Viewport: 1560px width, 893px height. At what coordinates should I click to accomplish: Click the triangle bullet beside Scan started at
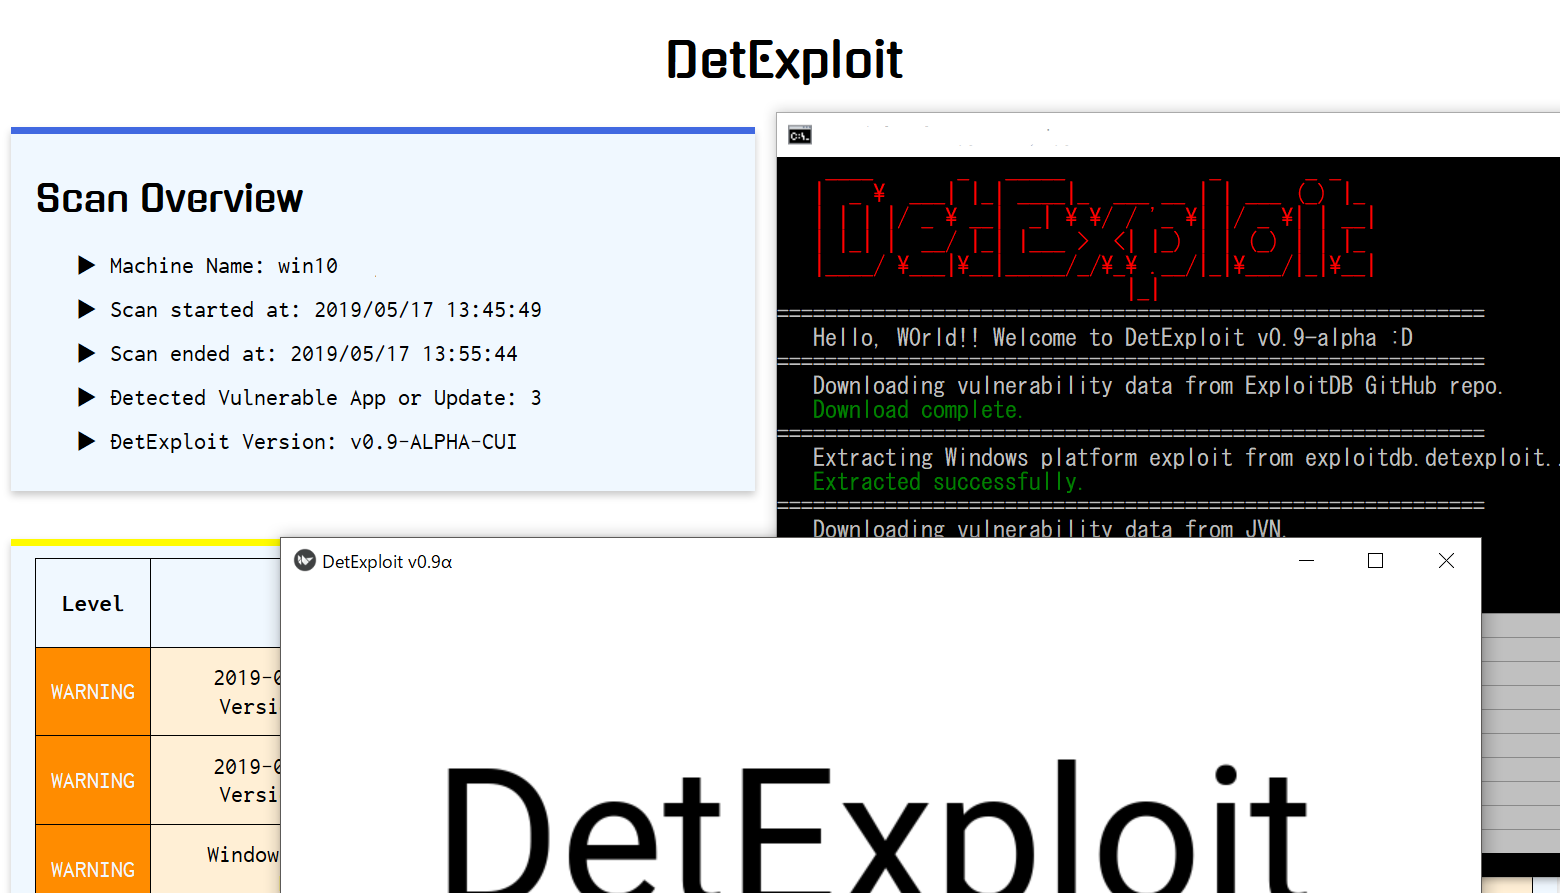pyautogui.click(x=87, y=309)
